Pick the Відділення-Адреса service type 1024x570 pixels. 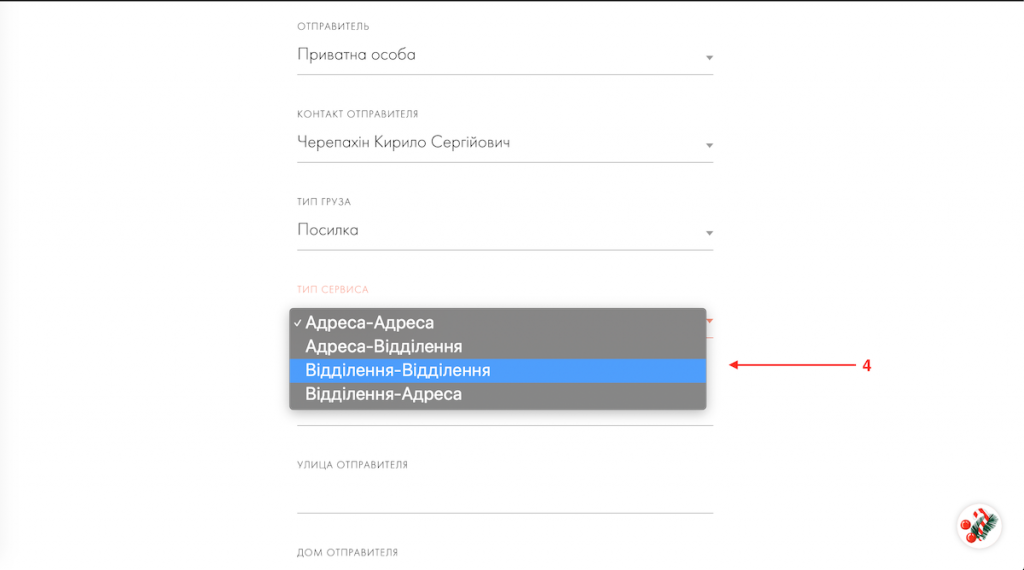click(384, 395)
